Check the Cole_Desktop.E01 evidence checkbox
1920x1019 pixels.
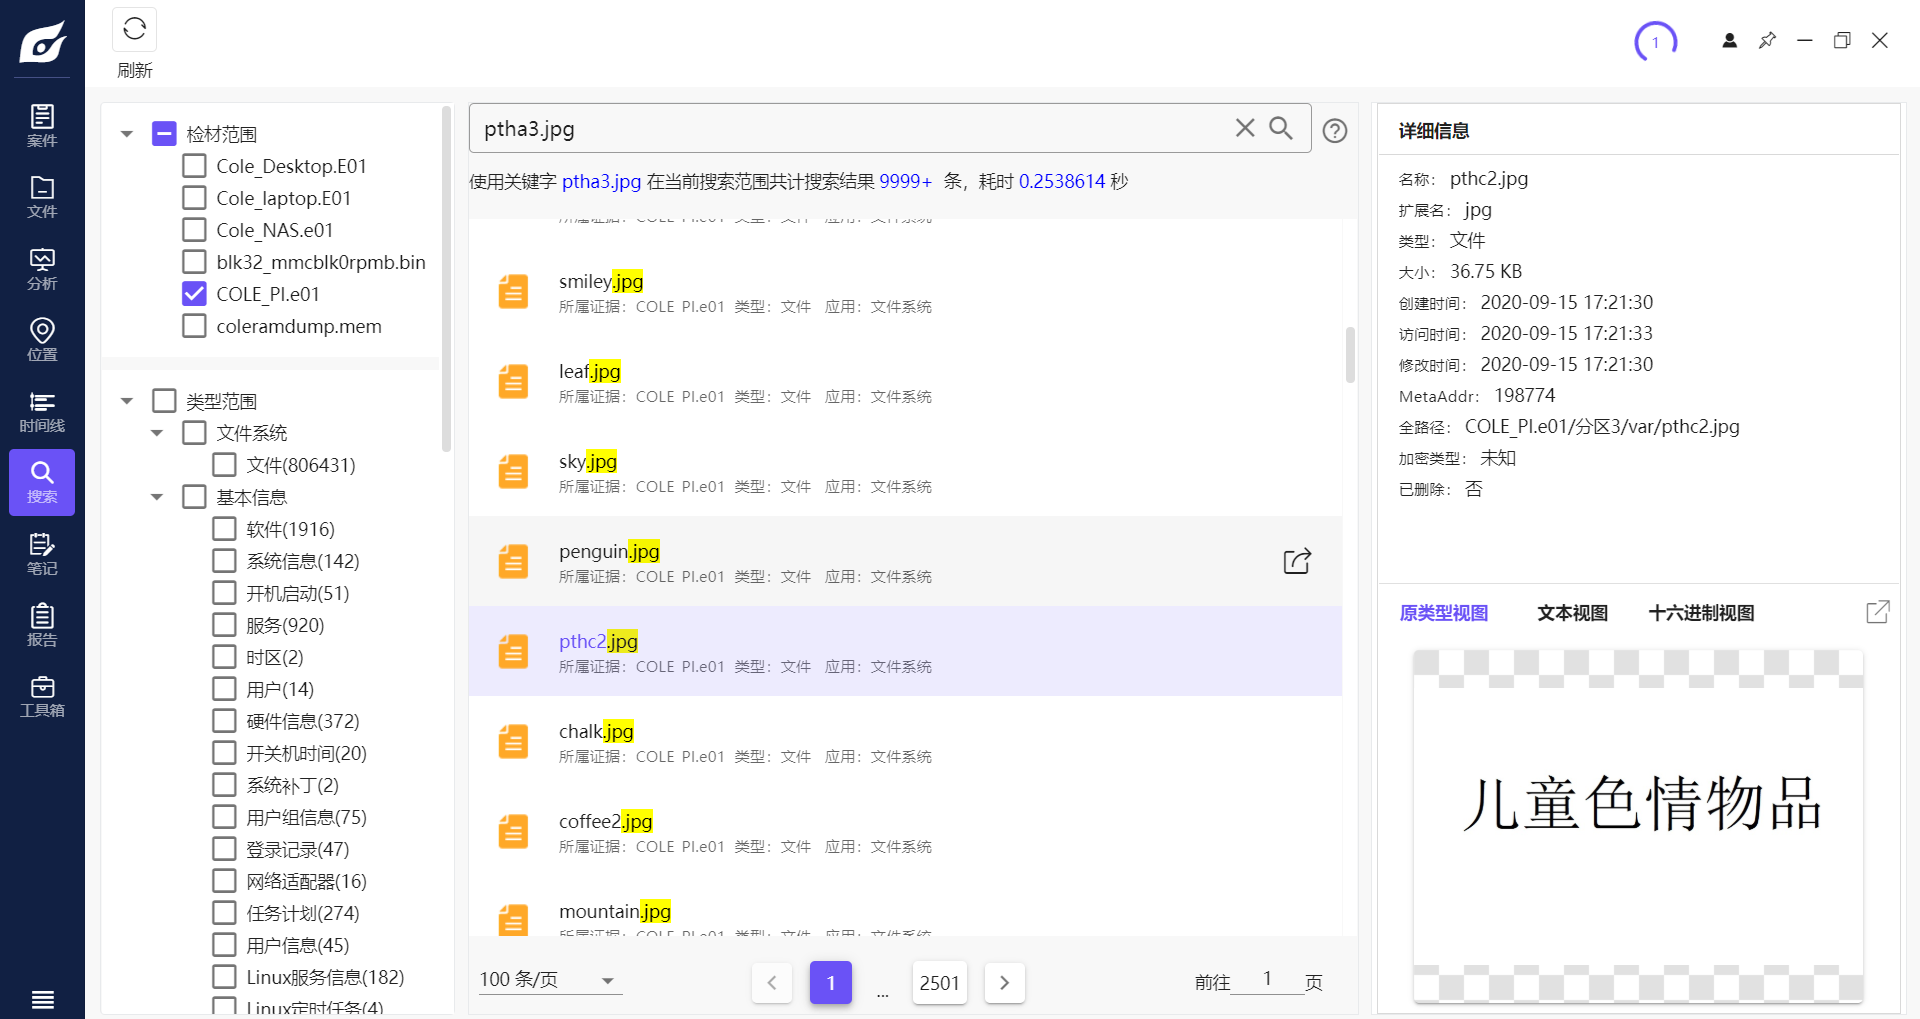pyautogui.click(x=195, y=166)
